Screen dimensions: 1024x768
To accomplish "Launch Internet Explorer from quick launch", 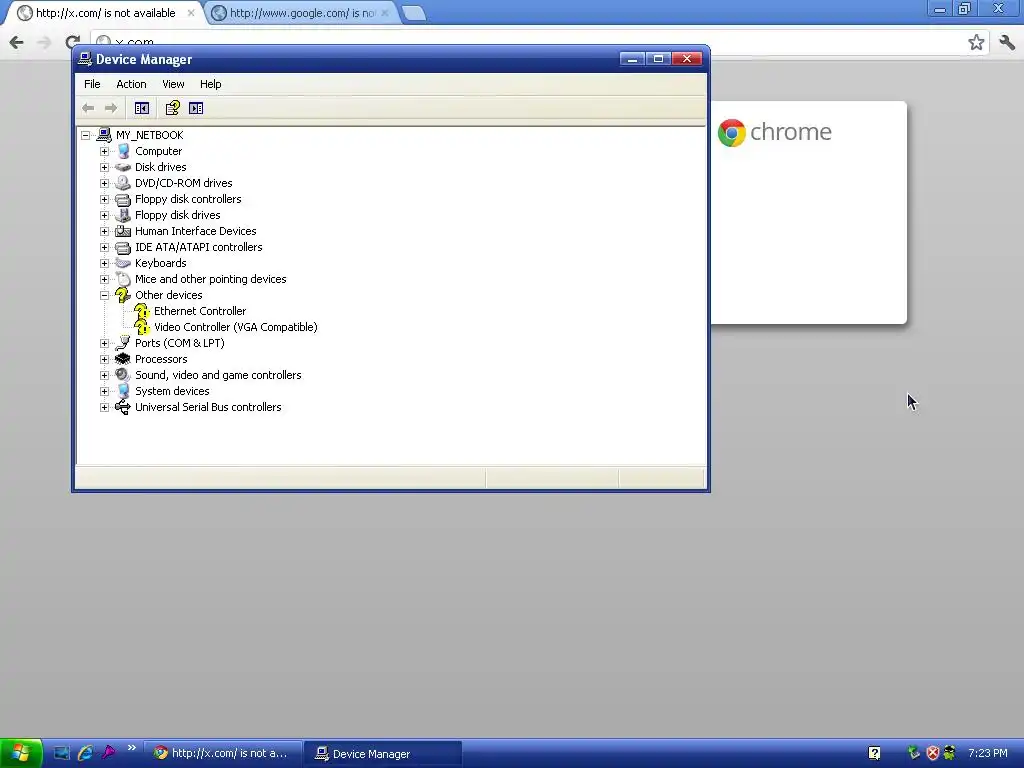I will 85,753.
